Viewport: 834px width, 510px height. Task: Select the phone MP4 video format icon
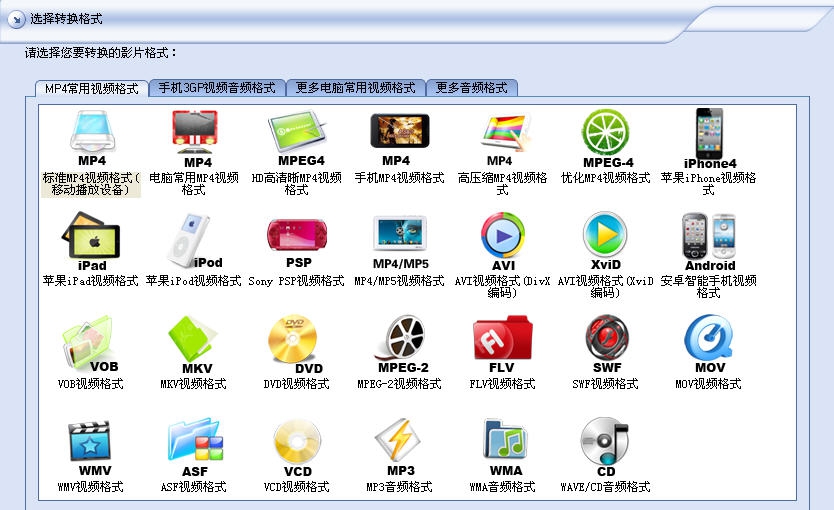pyautogui.click(x=399, y=137)
